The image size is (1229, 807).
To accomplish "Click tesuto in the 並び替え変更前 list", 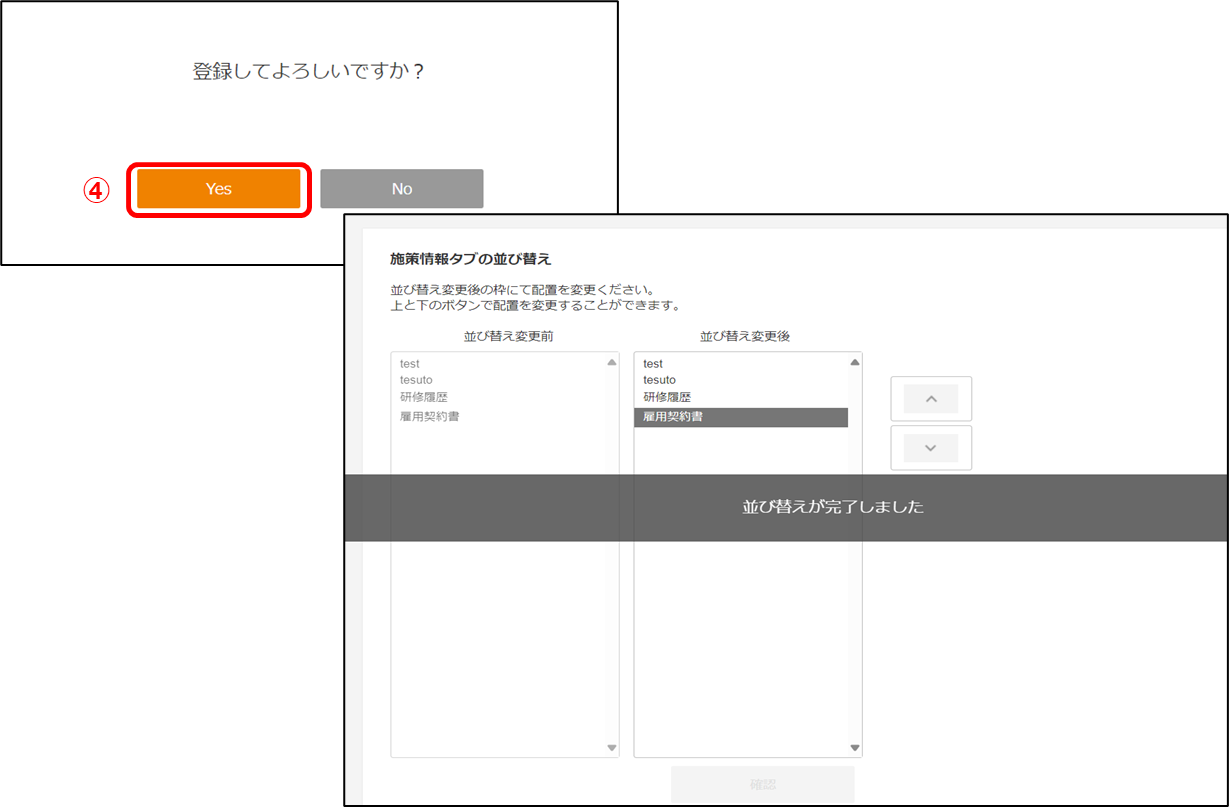I will [x=416, y=380].
